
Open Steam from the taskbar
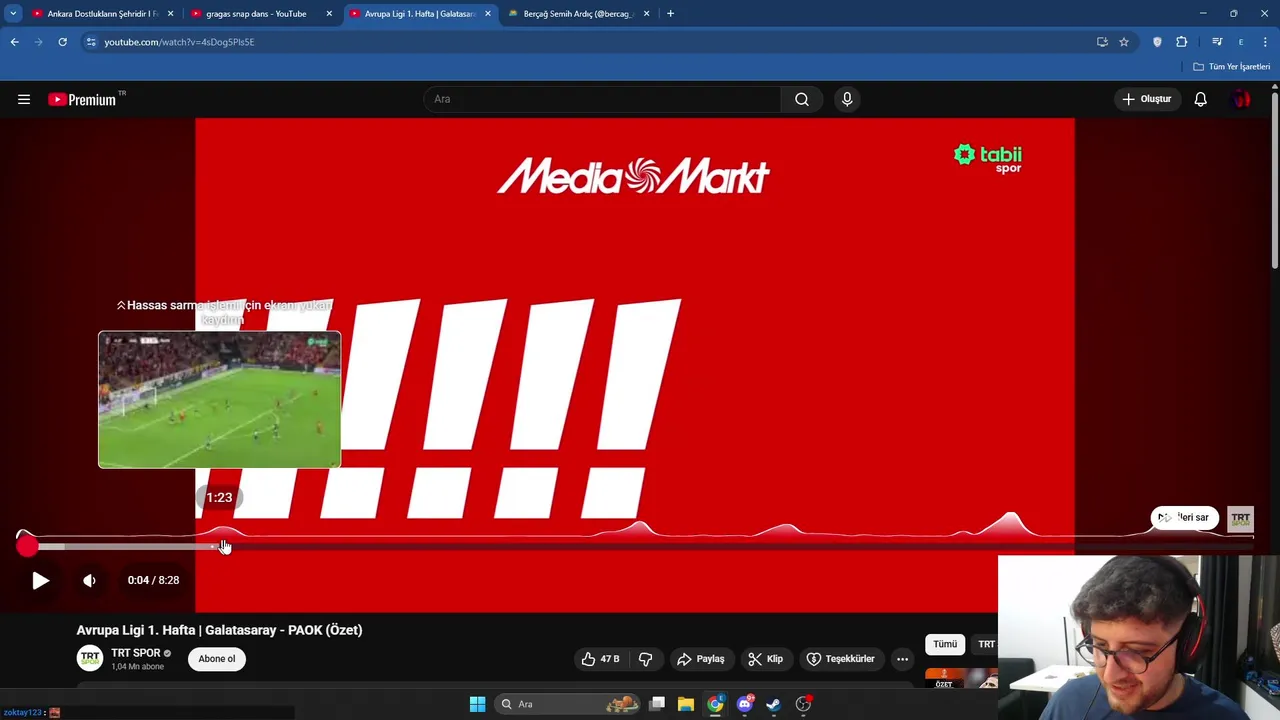pos(773,704)
